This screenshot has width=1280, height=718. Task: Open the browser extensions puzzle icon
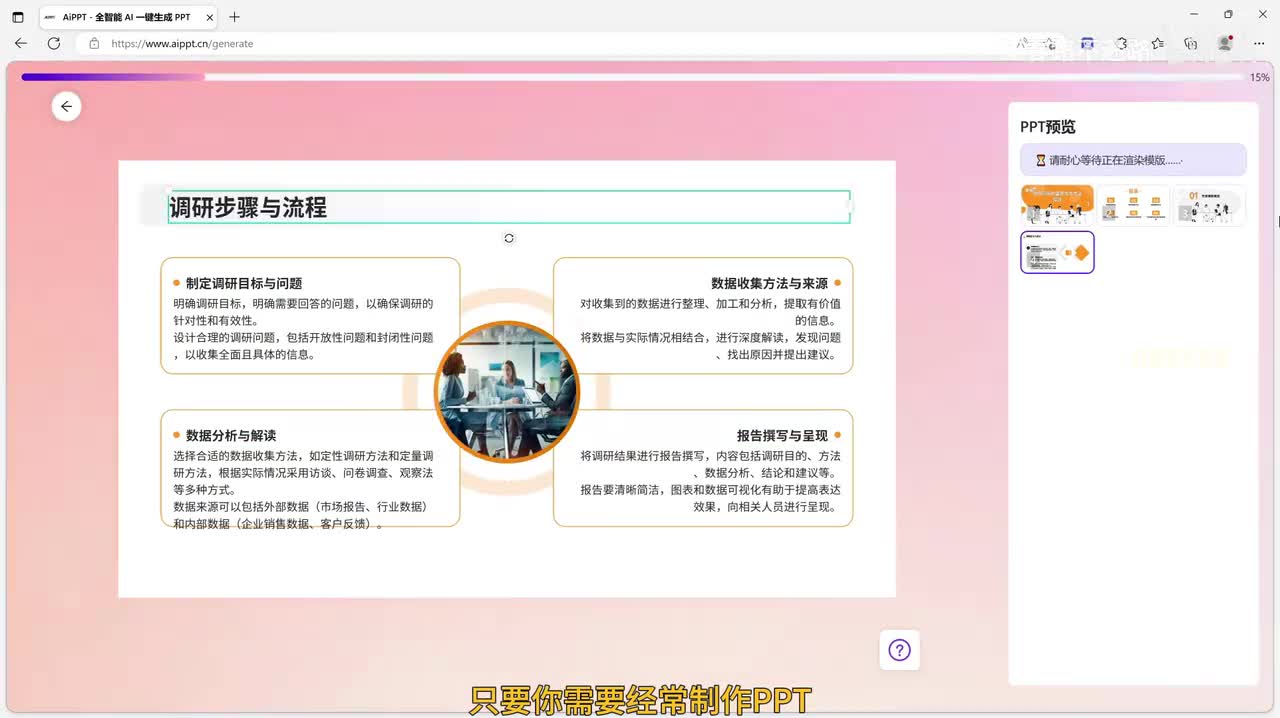click(1122, 44)
